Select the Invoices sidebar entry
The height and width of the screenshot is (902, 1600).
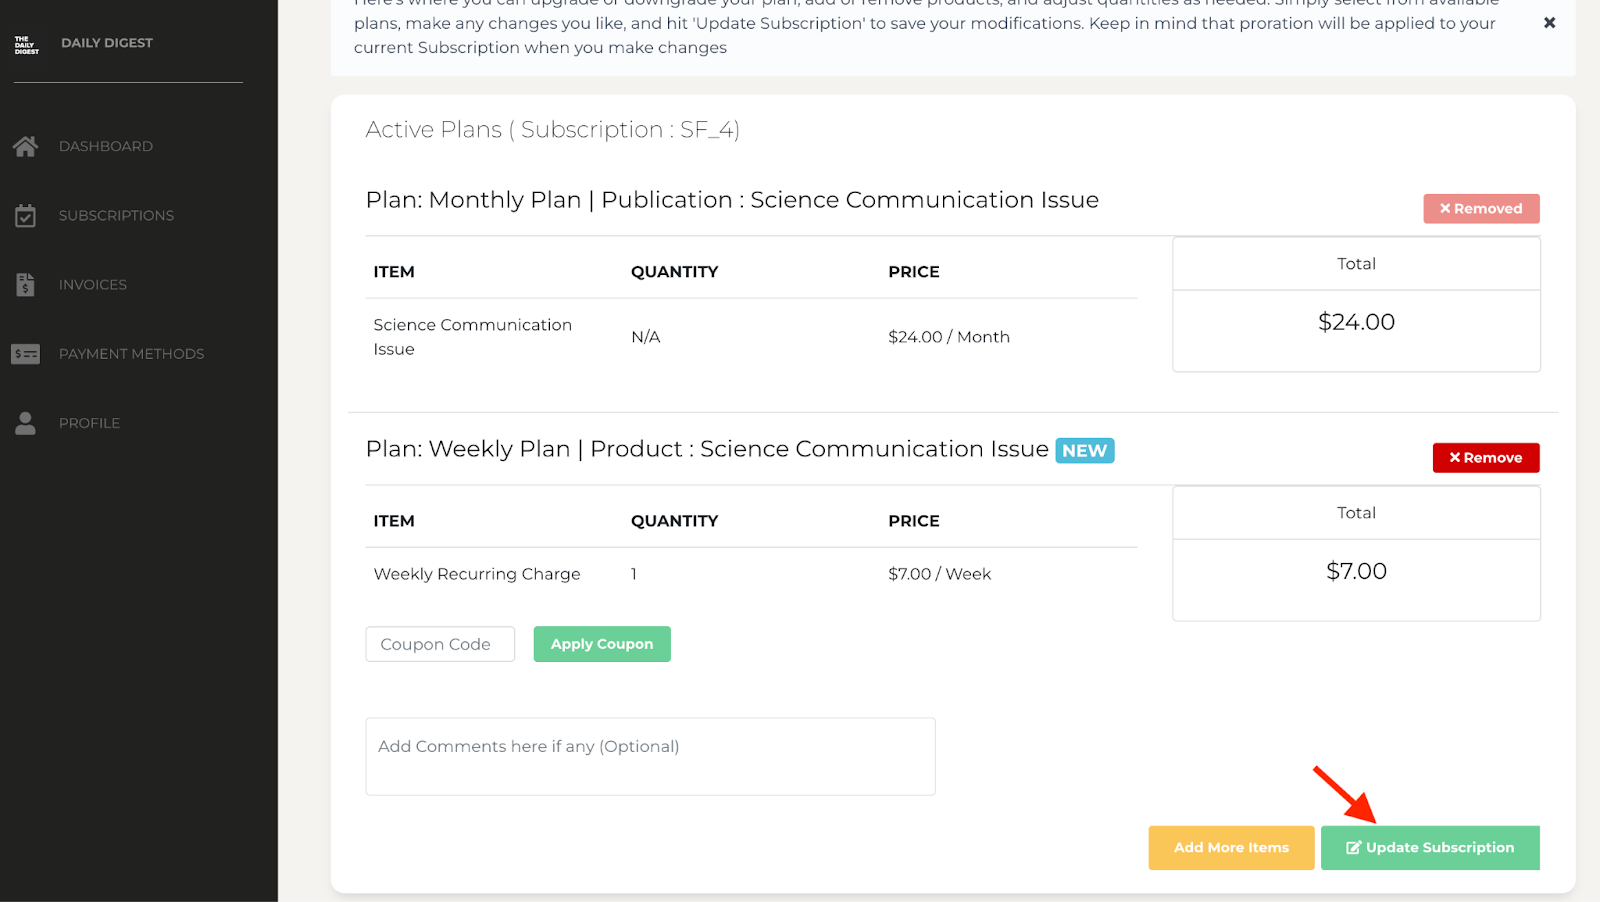92,284
